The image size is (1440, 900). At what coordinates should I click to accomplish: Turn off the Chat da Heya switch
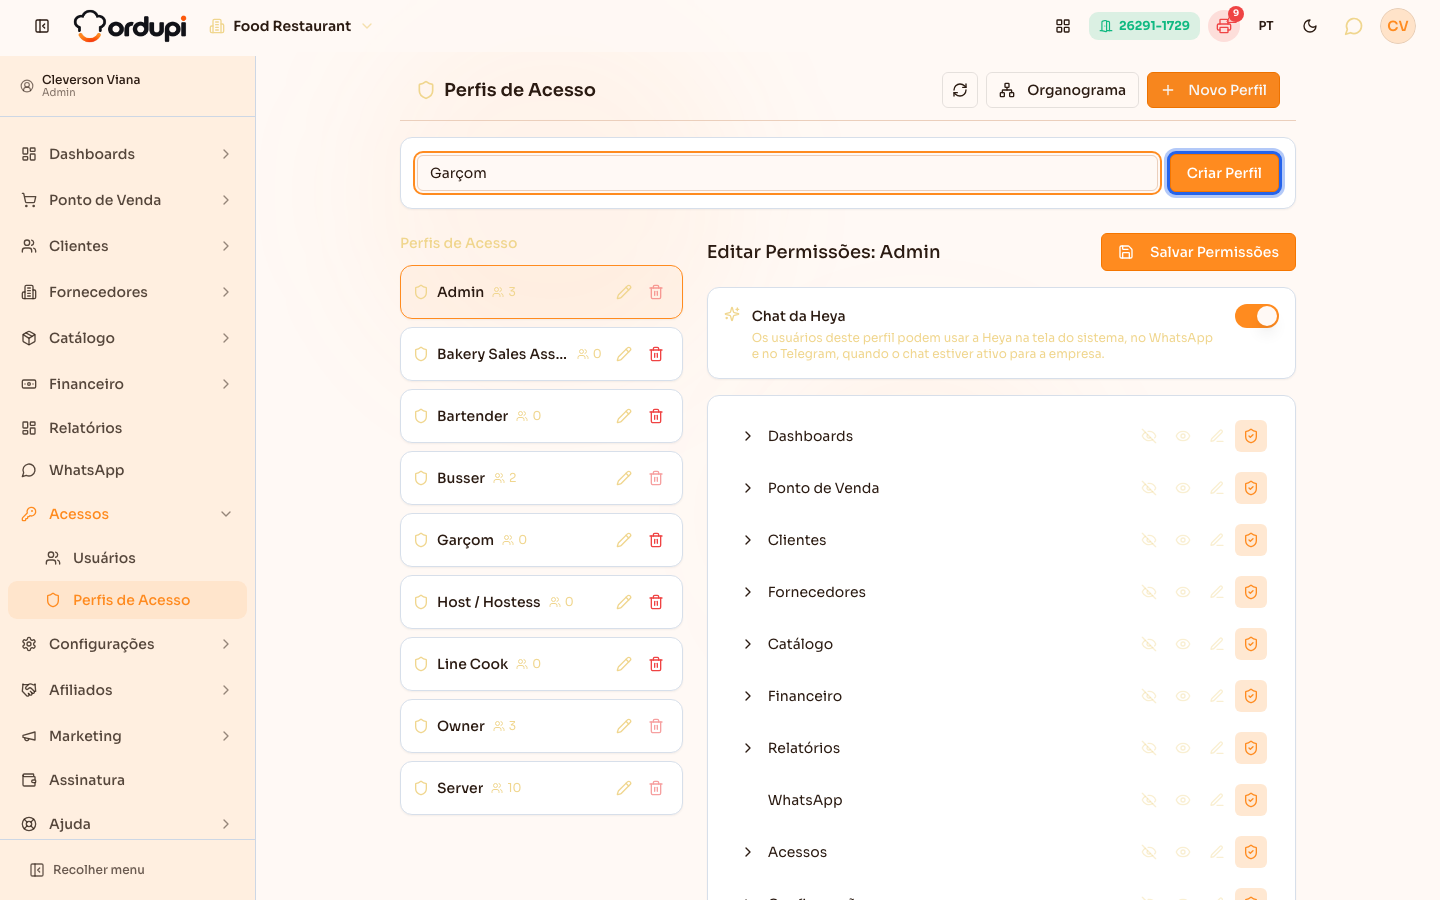pyautogui.click(x=1257, y=316)
